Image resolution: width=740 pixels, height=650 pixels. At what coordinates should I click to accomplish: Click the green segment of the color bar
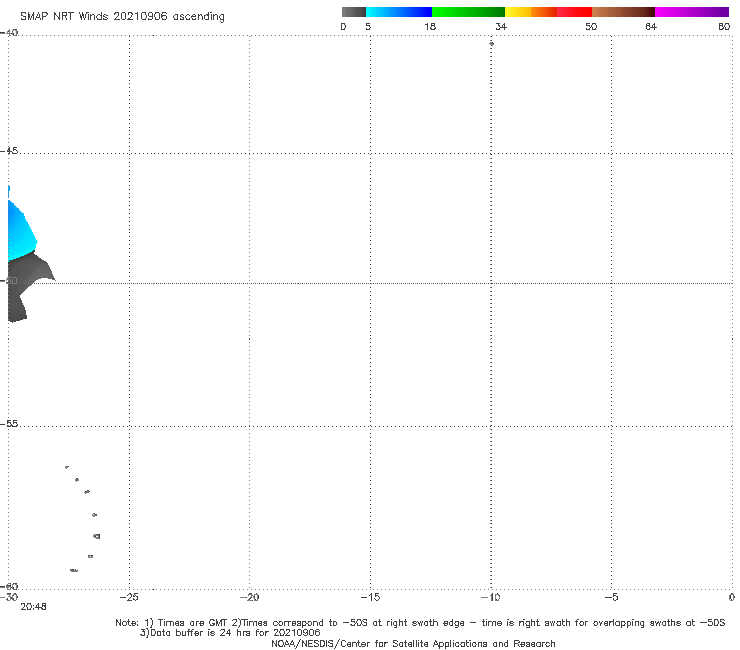click(x=468, y=12)
